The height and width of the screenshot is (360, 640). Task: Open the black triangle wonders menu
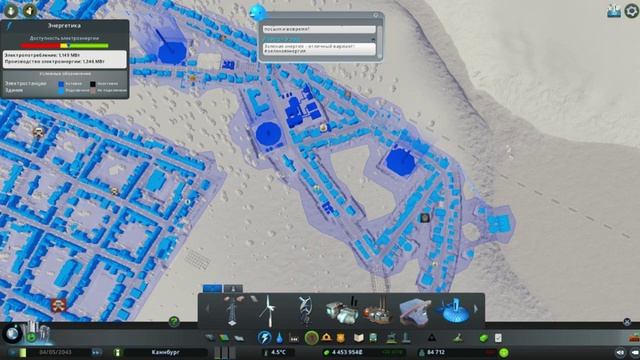[x=432, y=338]
